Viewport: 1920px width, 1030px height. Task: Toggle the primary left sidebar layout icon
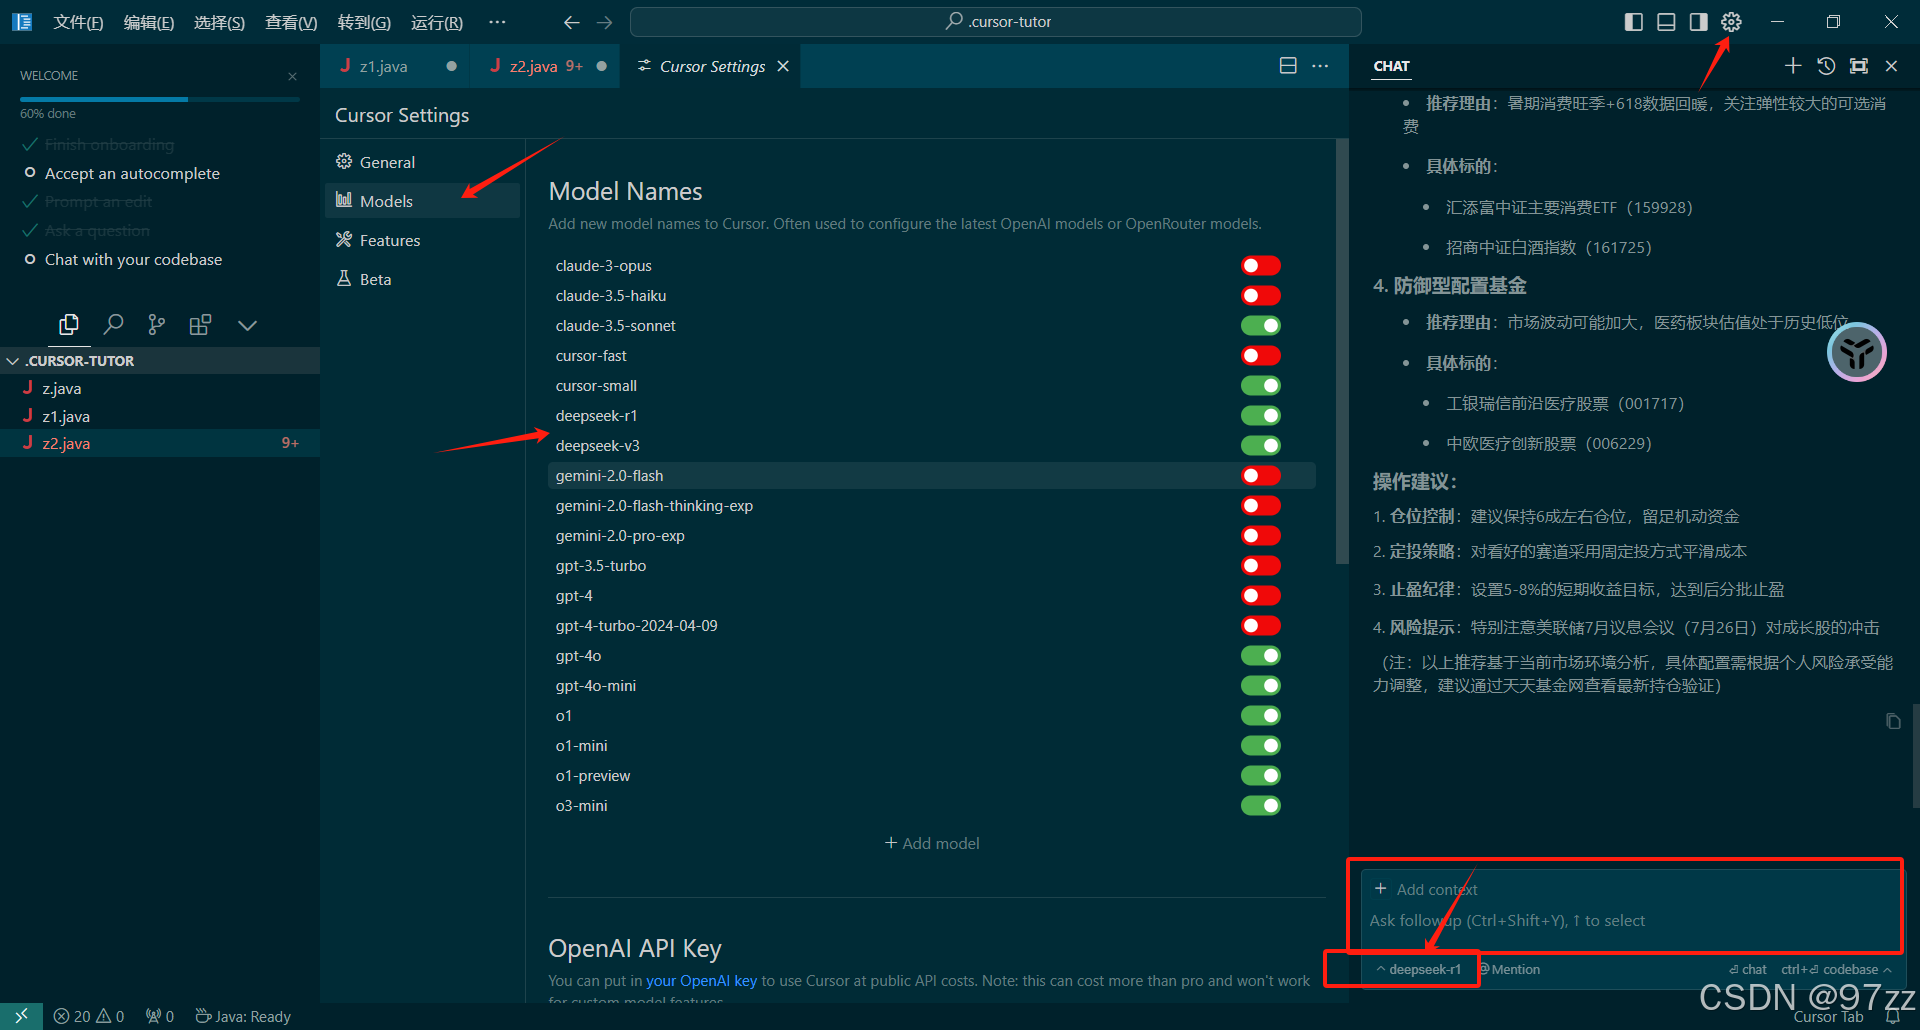pos(1634,22)
